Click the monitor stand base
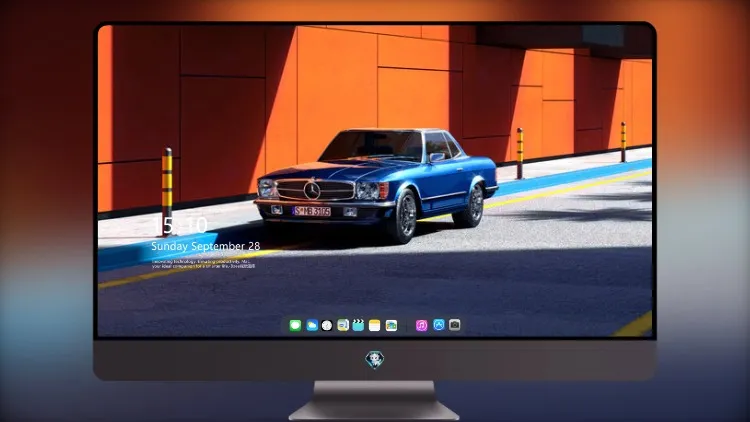The height and width of the screenshot is (422, 750). [x=374, y=401]
